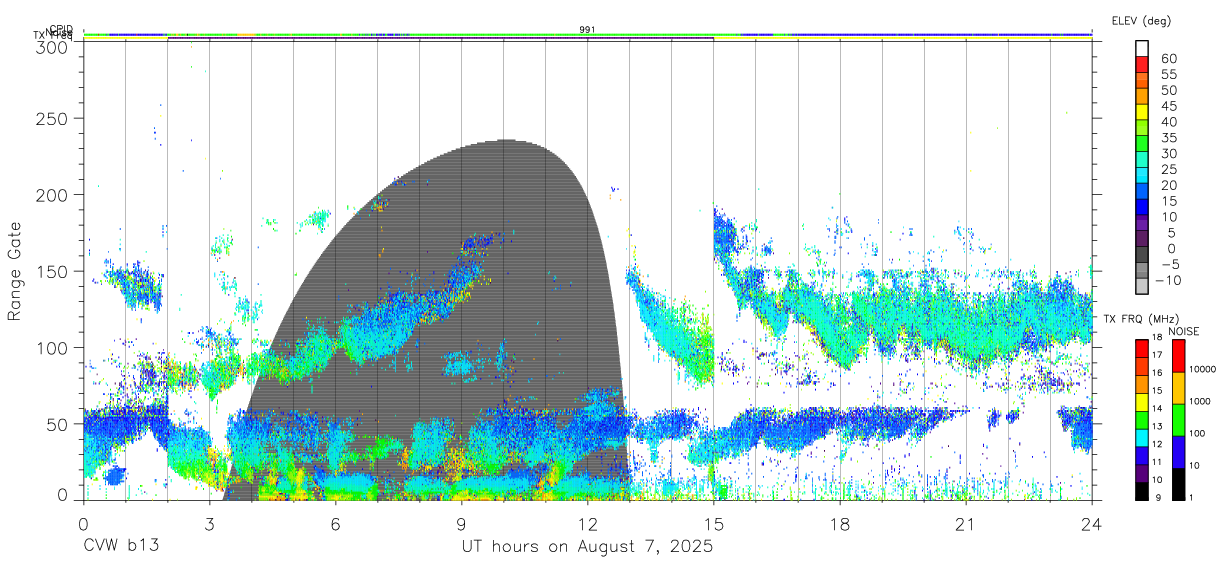Screen dimensions: 1228x567
Task: Click the x-axis tick label '9'
Action: pyautogui.click(x=461, y=524)
